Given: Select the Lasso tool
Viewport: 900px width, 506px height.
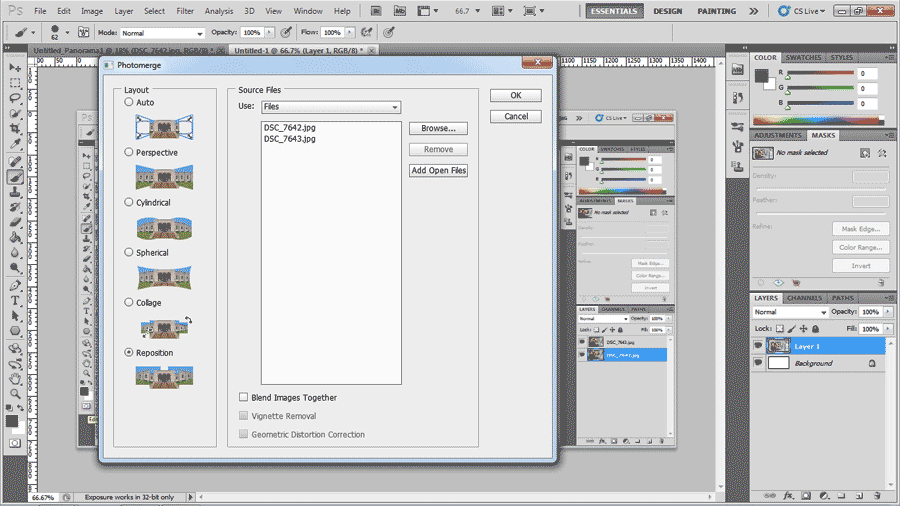Looking at the screenshot, I should pos(15,98).
